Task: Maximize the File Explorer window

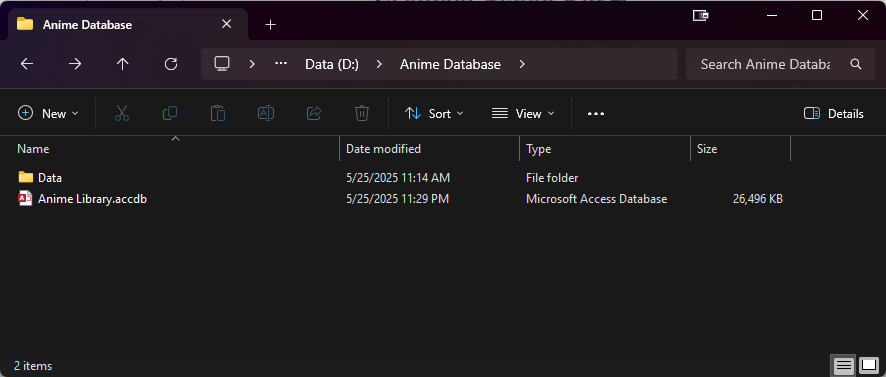Action: 816,15
